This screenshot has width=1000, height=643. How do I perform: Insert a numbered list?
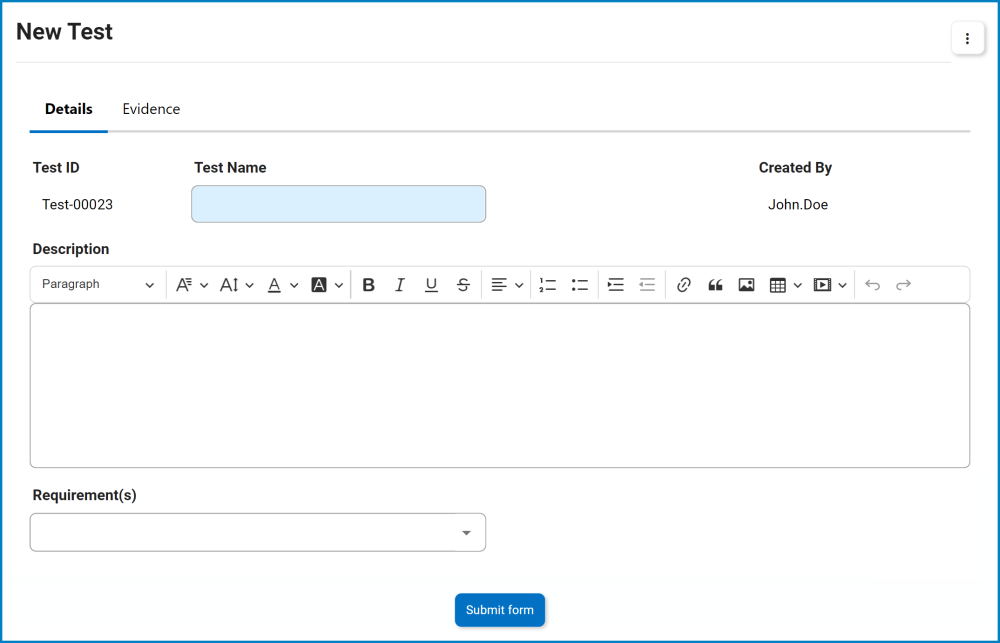click(x=547, y=285)
